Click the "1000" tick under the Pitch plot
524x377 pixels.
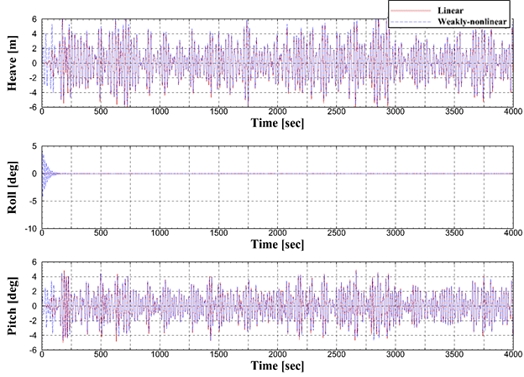(x=160, y=354)
